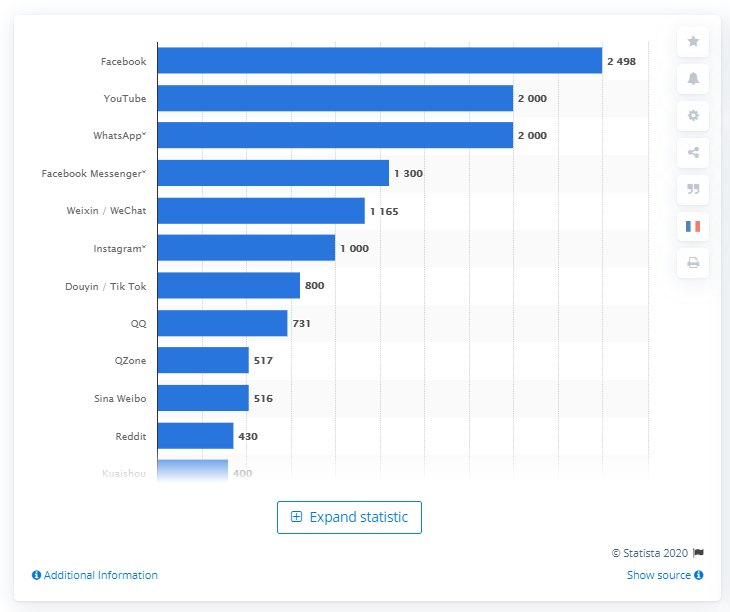The height and width of the screenshot is (612, 730).
Task: Click the Facebook bar in the chart
Action: 380,61
